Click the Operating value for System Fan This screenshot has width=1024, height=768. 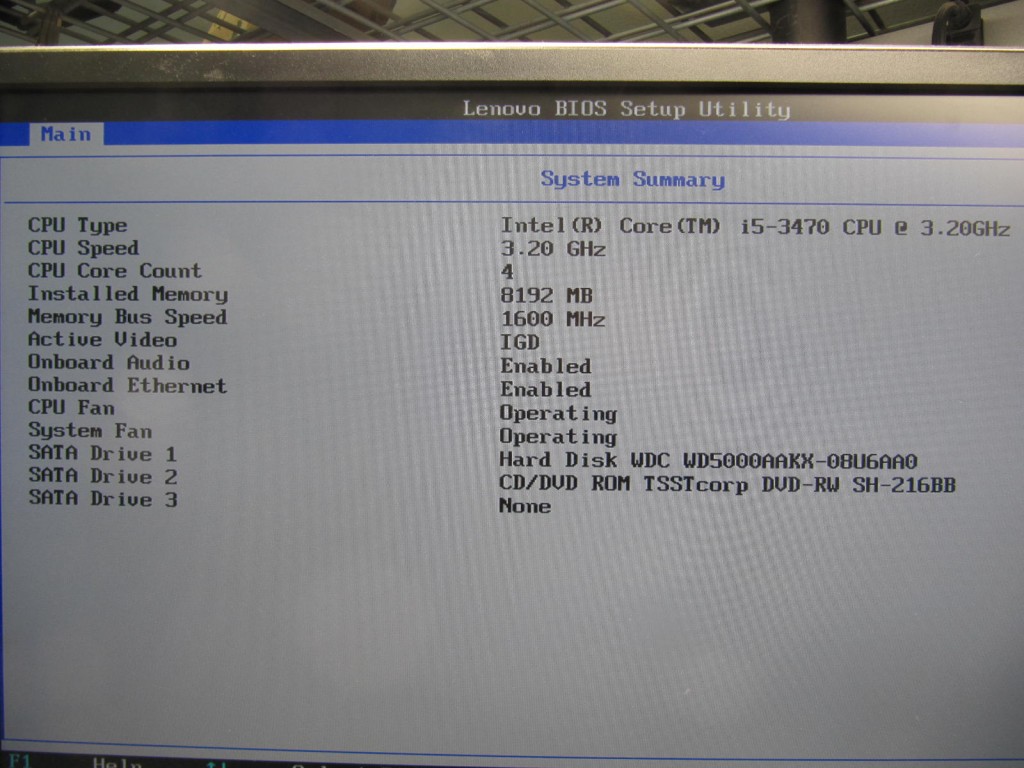coord(558,436)
